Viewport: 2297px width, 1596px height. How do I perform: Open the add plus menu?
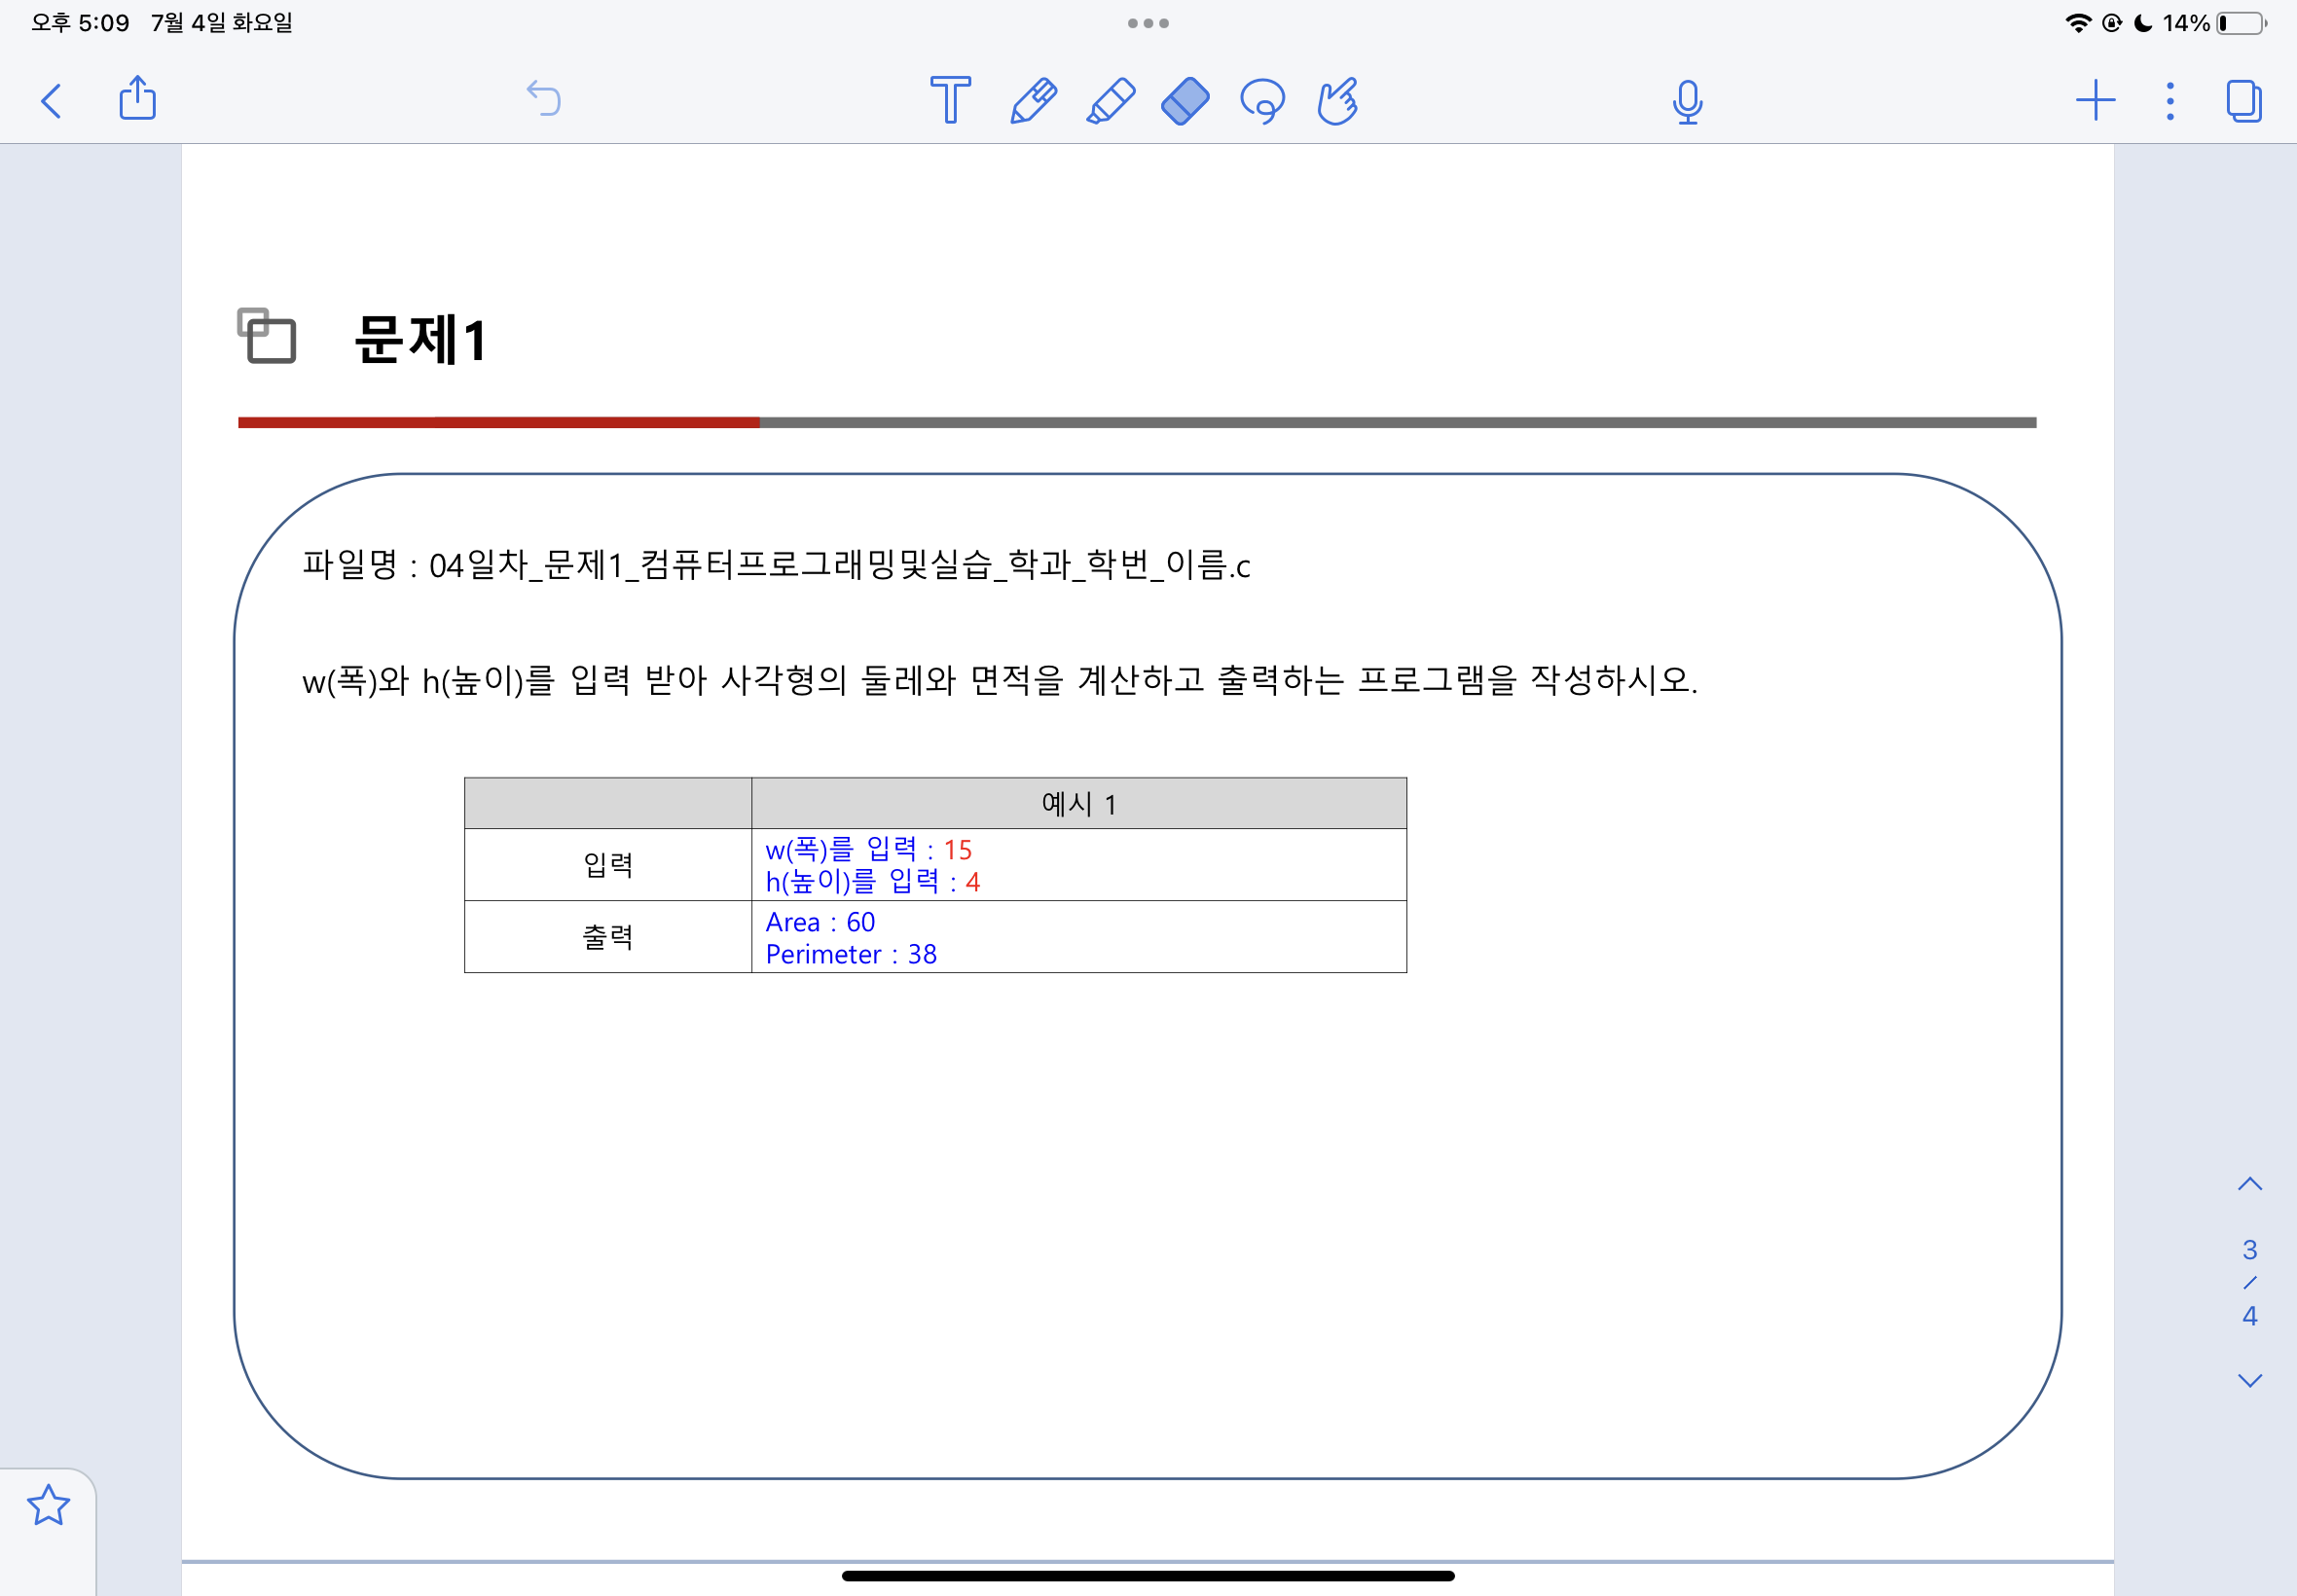pos(2095,100)
